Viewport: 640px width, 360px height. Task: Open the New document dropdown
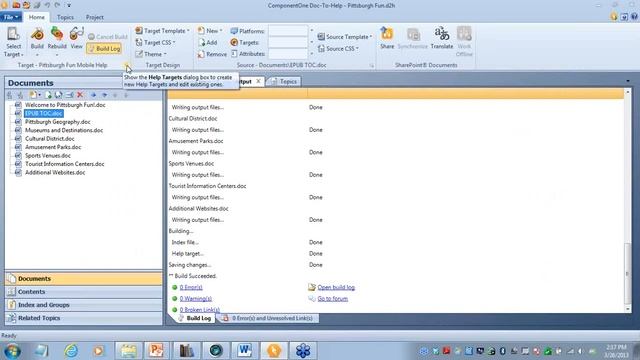click(210, 31)
